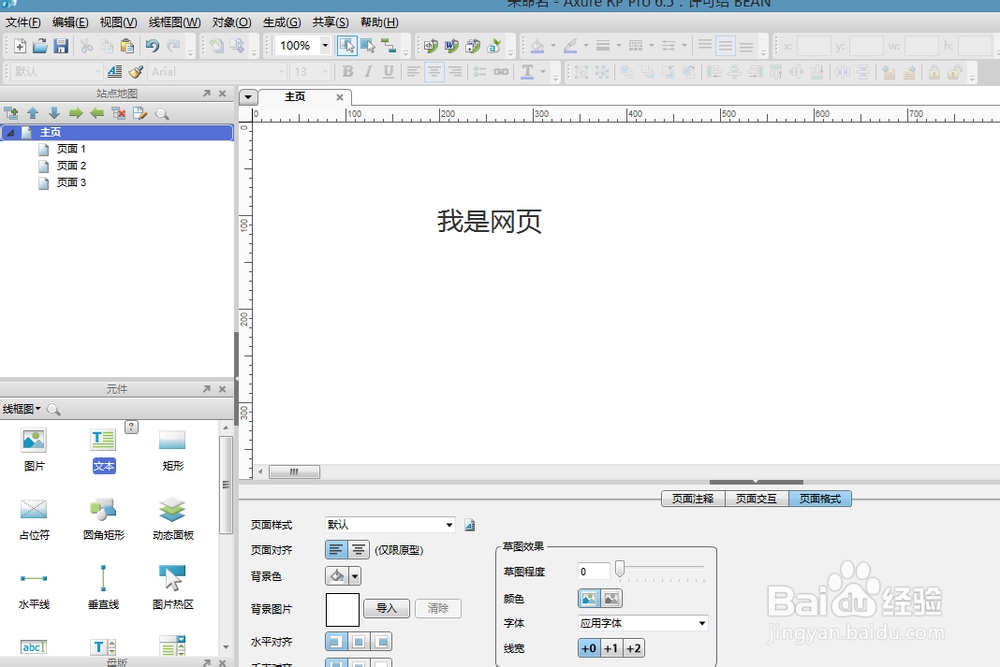Choose the grayscale sketch effect option
This screenshot has width=1000, height=667.
[611, 598]
